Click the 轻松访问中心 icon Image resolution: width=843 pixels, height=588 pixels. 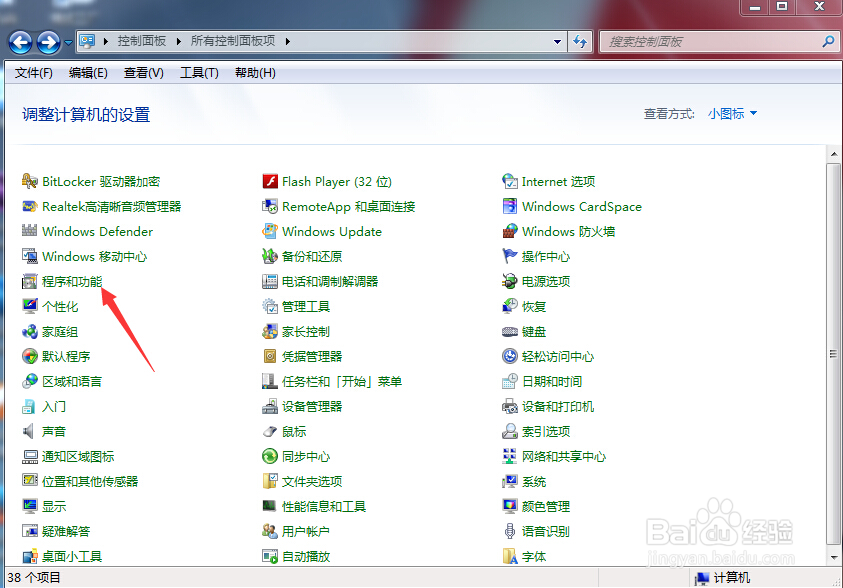510,356
